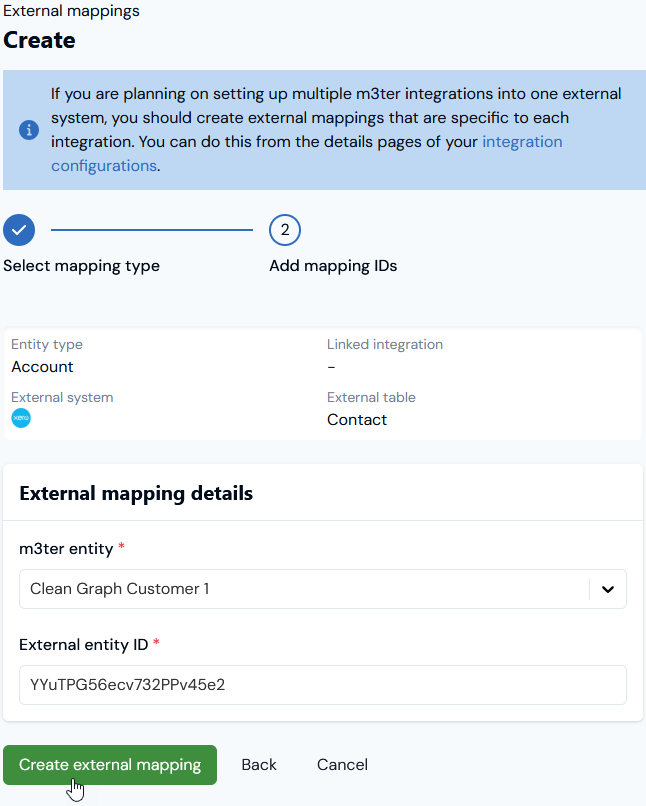Screen dimensions: 646x806
Task: Click Create external mapping button
Action: [x=110, y=765]
